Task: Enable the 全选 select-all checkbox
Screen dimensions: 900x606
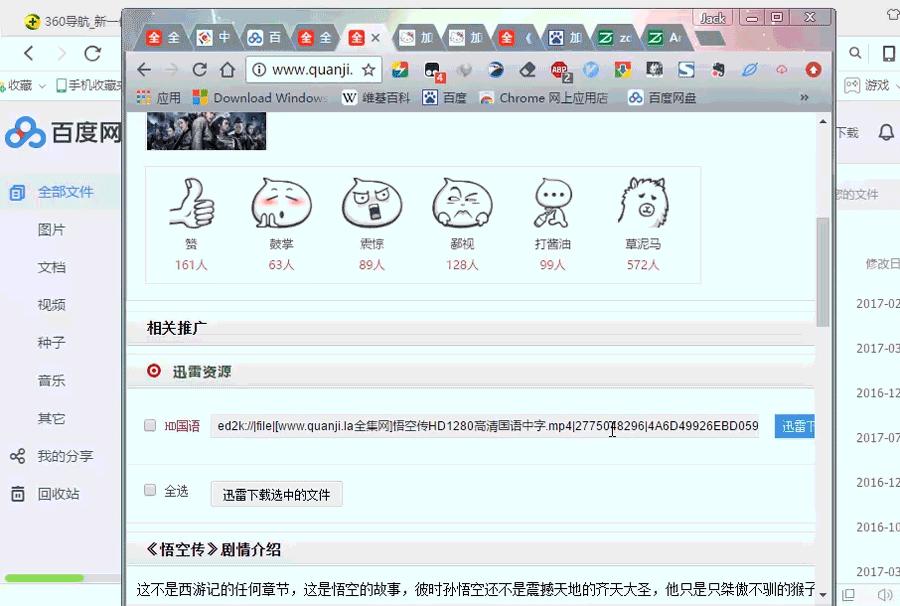Action: click(150, 490)
